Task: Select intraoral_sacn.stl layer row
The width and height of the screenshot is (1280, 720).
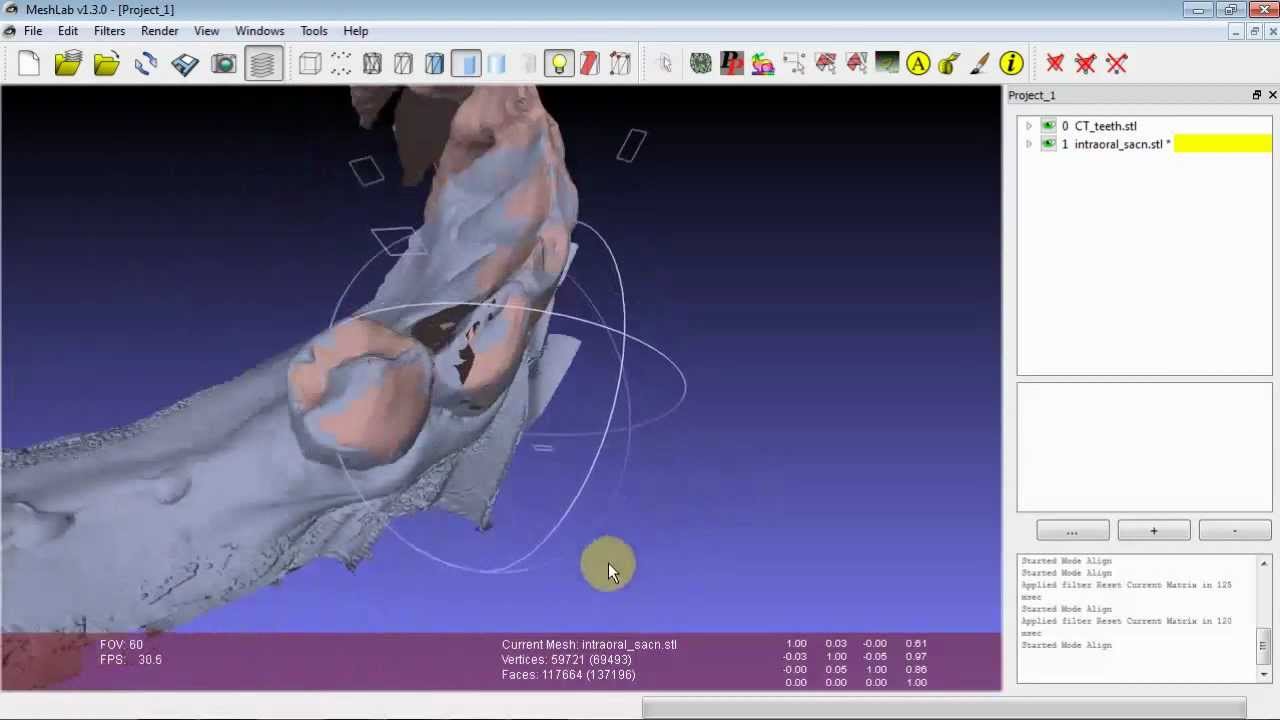Action: 1145,144
